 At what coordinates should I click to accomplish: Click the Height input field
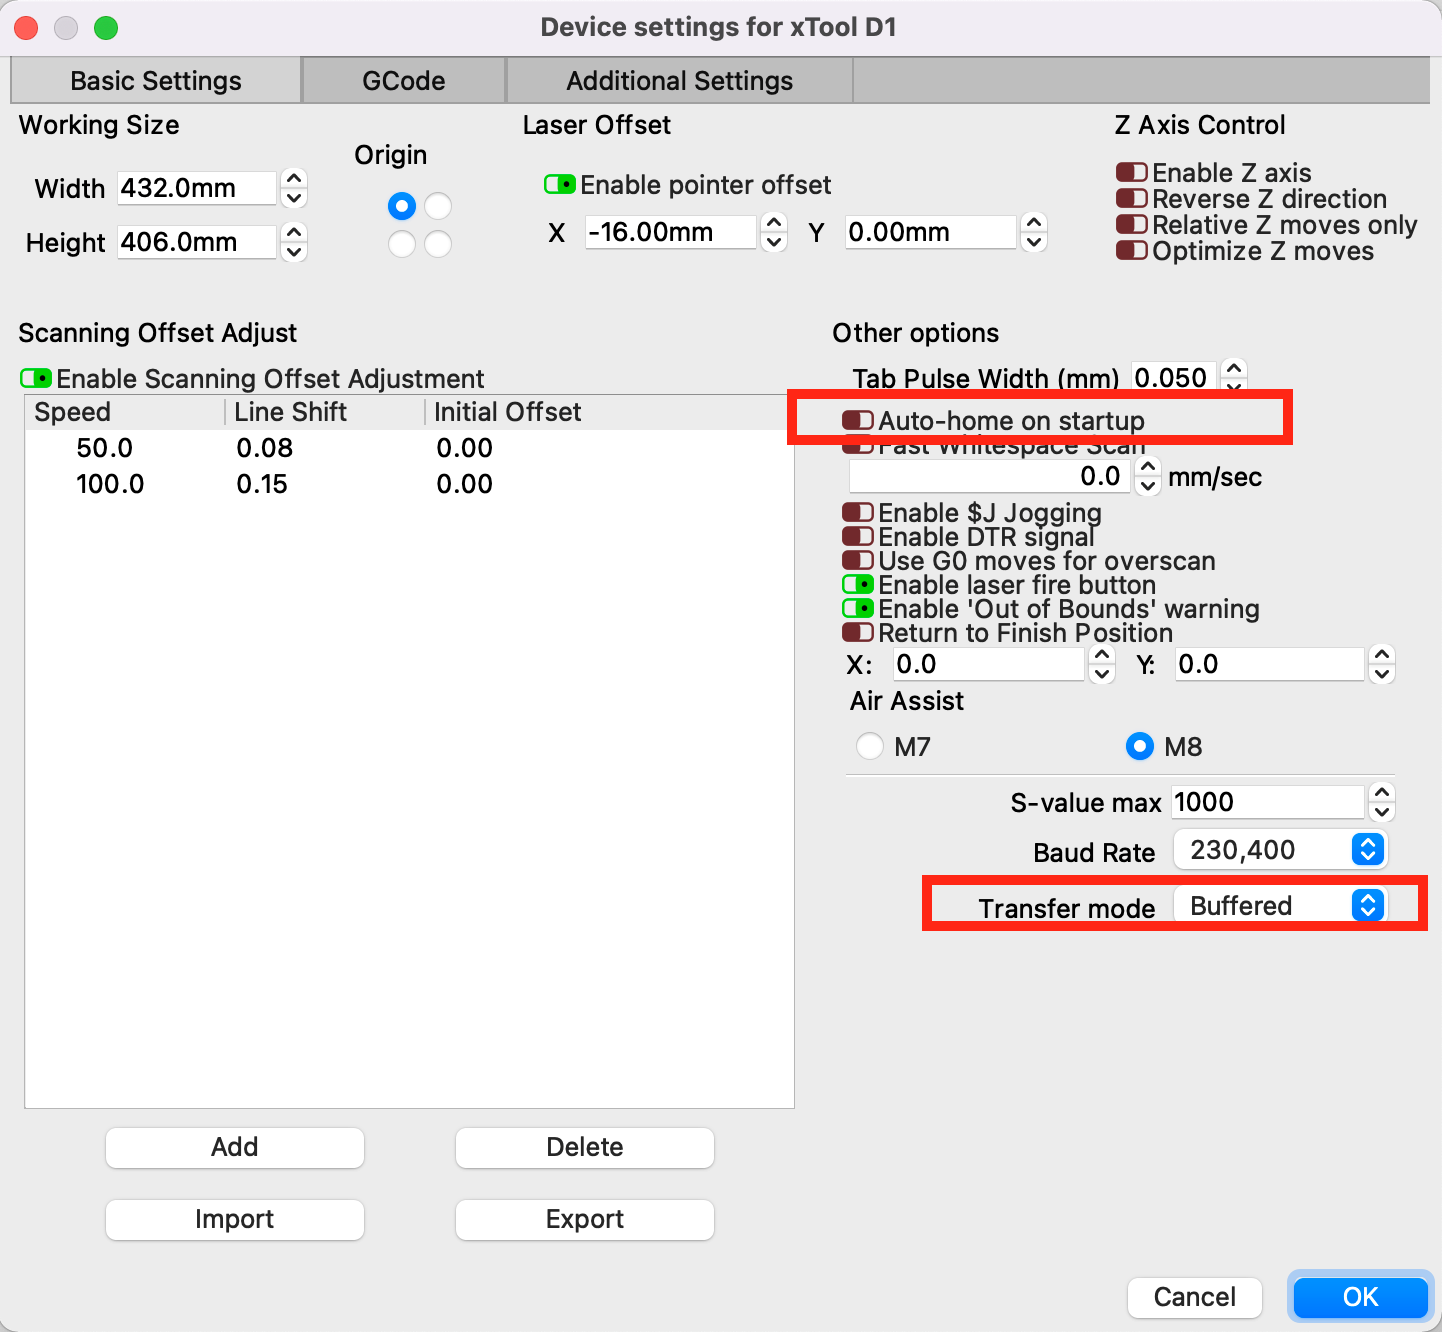pos(196,242)
